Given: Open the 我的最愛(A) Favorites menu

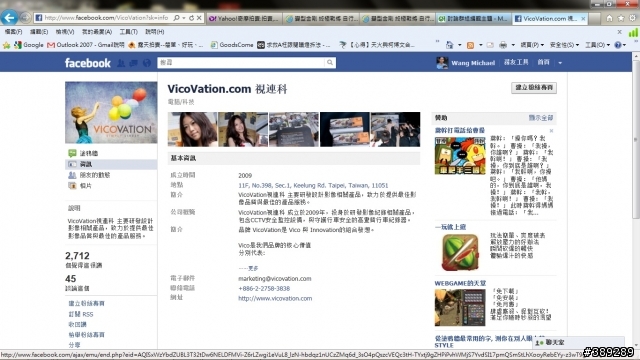Looking at the screenshot, I should (x=97, y=32).
